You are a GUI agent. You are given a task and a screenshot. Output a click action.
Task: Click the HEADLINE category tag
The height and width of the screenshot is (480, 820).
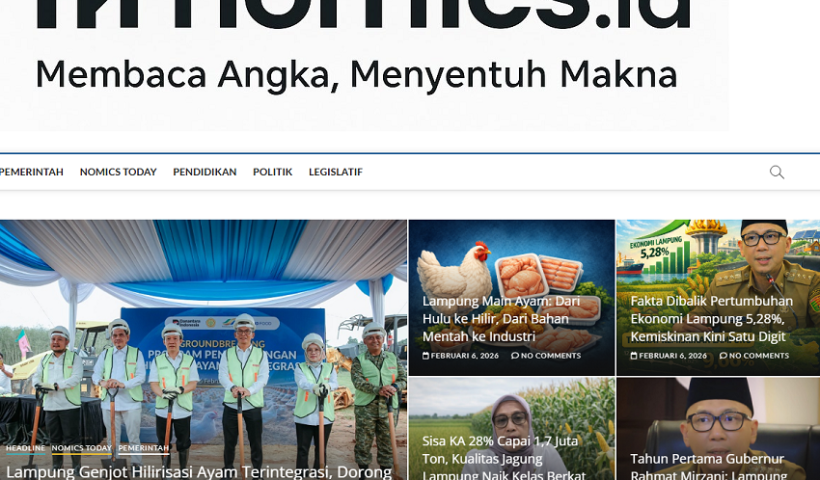click(25, 448)
